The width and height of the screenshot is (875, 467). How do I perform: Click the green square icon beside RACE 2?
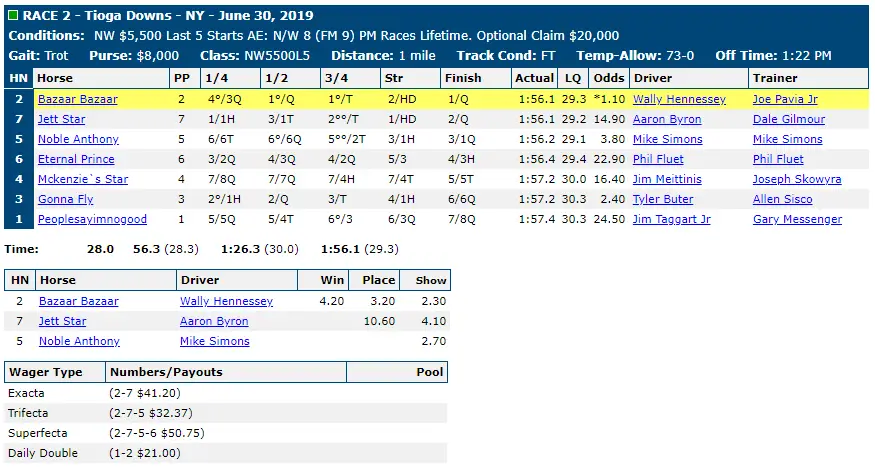[13, 15]
